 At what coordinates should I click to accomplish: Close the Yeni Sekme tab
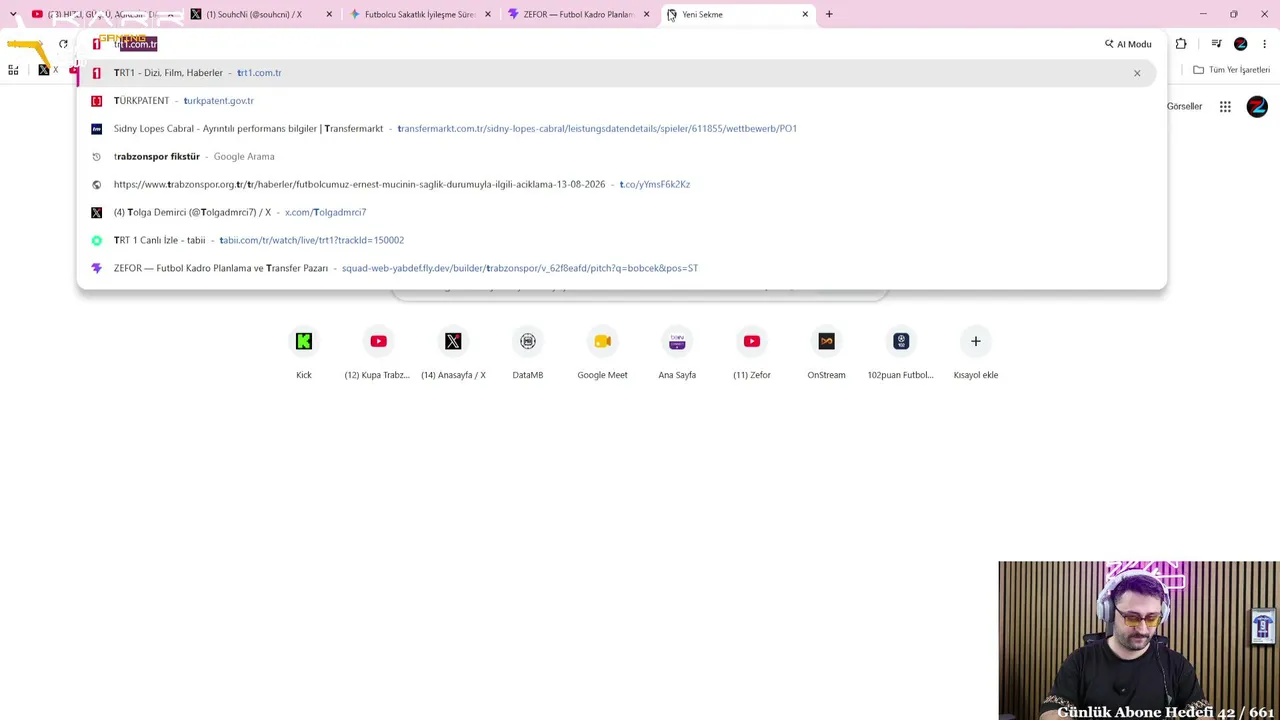pos(805,14)
